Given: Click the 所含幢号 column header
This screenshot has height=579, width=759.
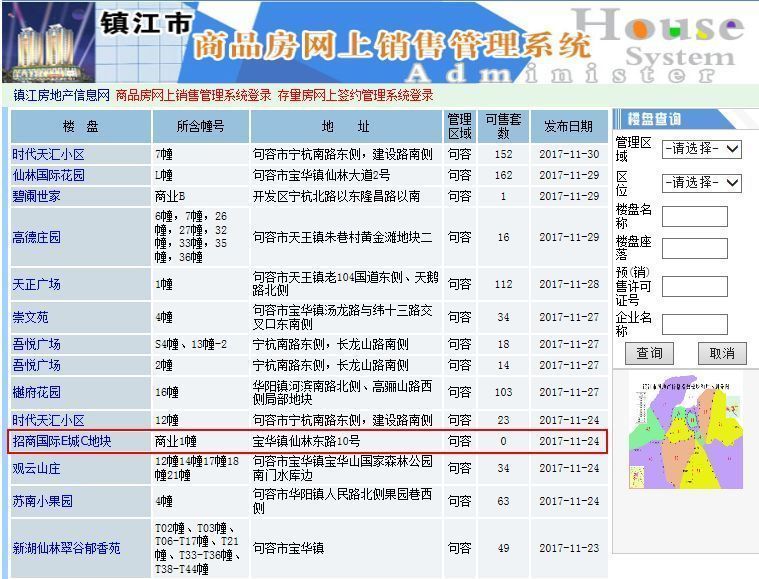Looking at the screenshot, I should (x=200, y=126).
